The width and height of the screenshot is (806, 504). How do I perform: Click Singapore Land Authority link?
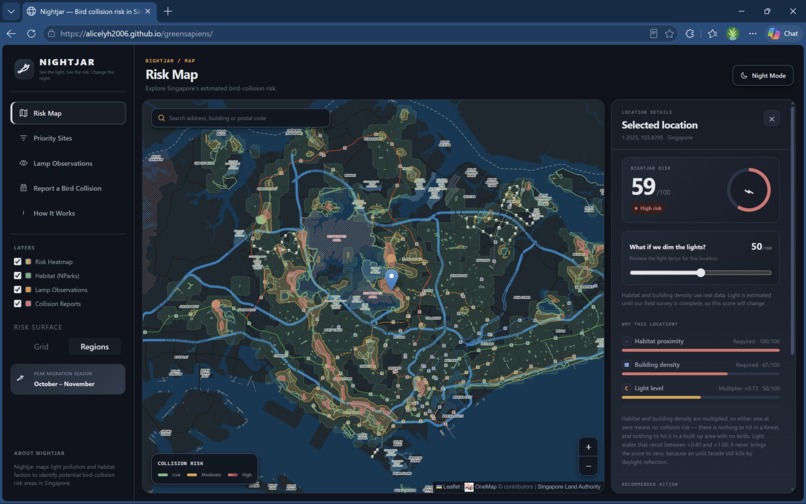[569, 487]
